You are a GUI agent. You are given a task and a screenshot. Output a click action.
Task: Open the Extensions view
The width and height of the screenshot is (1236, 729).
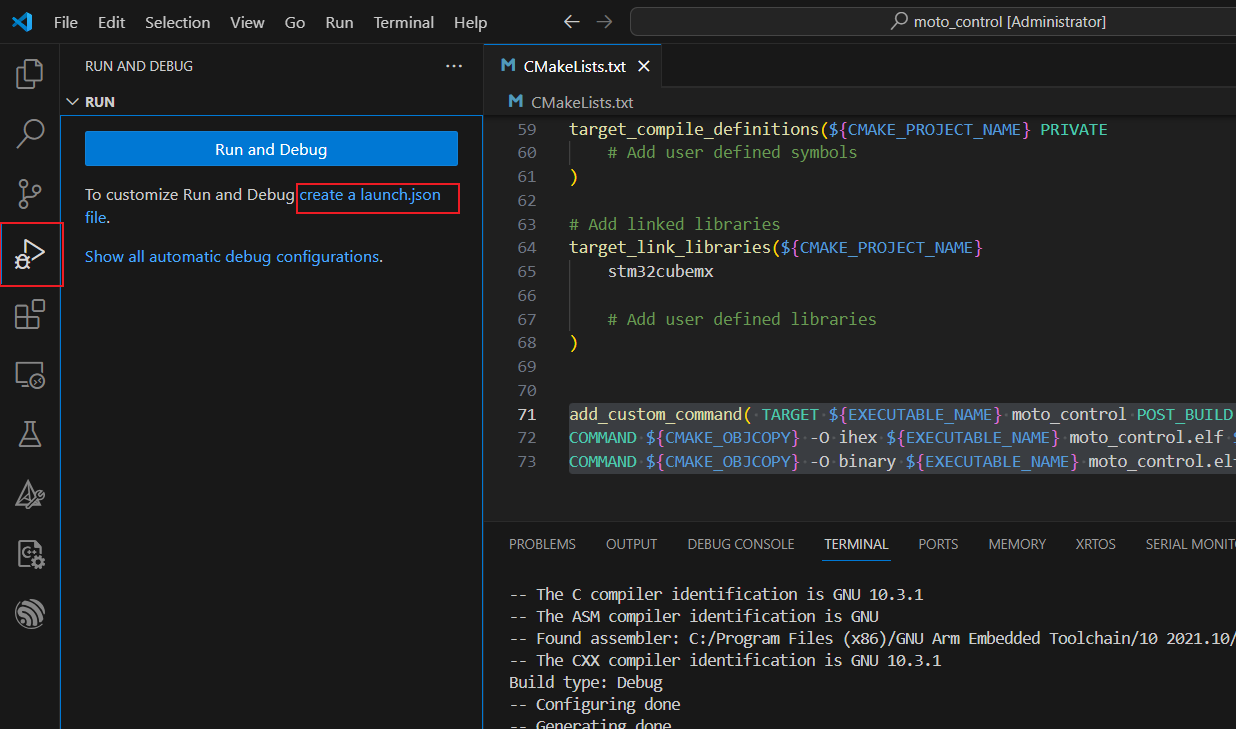pos(29,314)
